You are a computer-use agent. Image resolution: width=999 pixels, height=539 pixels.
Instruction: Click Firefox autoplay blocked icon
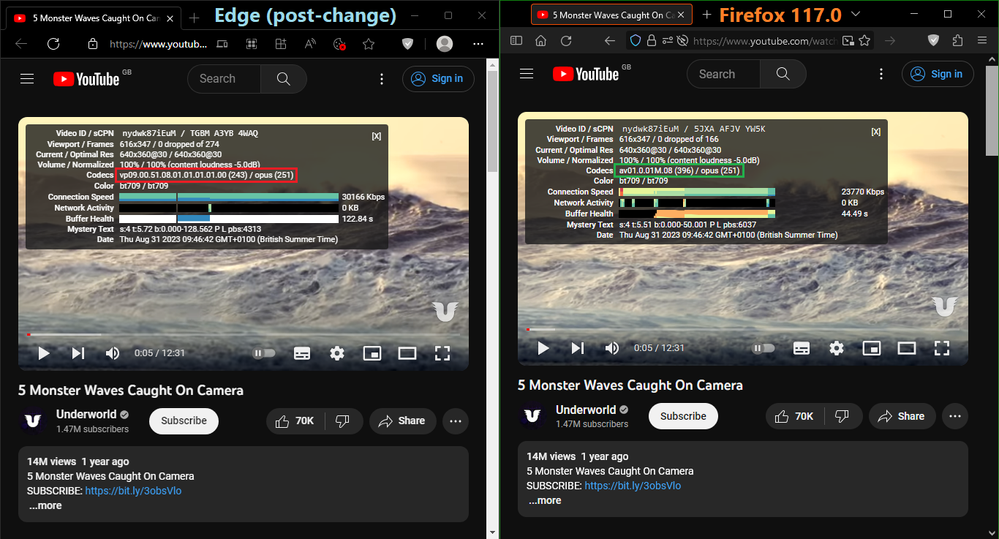click(682, 41)
